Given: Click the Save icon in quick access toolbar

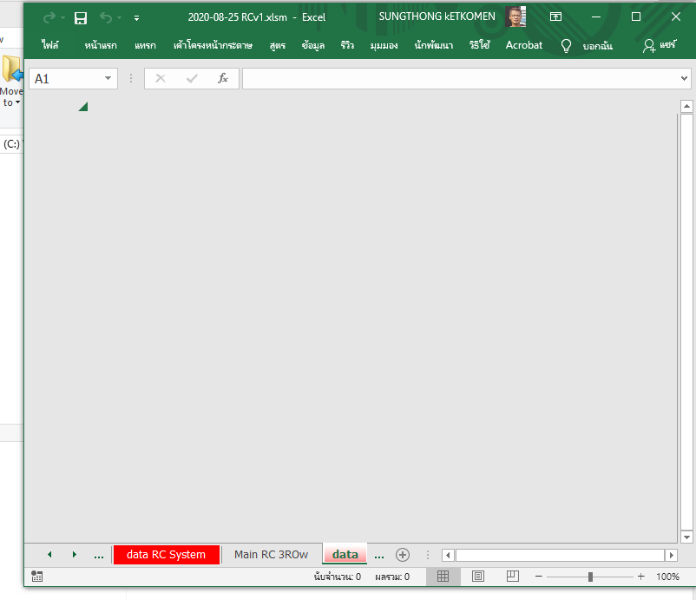Looking at the screenshot, I should (81, 17).
